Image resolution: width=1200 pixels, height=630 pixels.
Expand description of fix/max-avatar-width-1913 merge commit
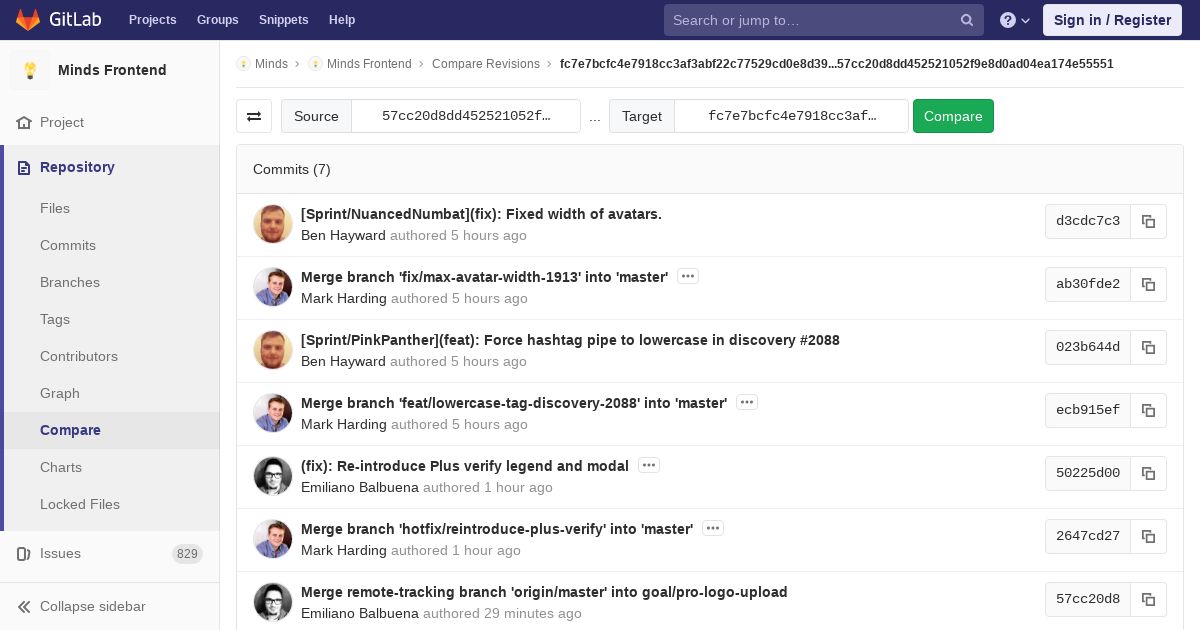pyautogui.click(x=688, y=276)
